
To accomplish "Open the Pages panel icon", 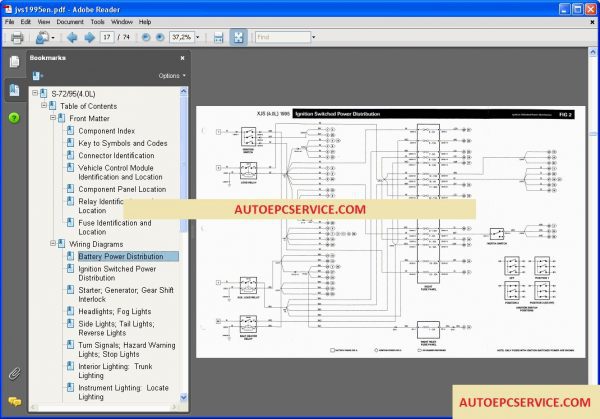I will pyautogui.click(x=14, y=61).
